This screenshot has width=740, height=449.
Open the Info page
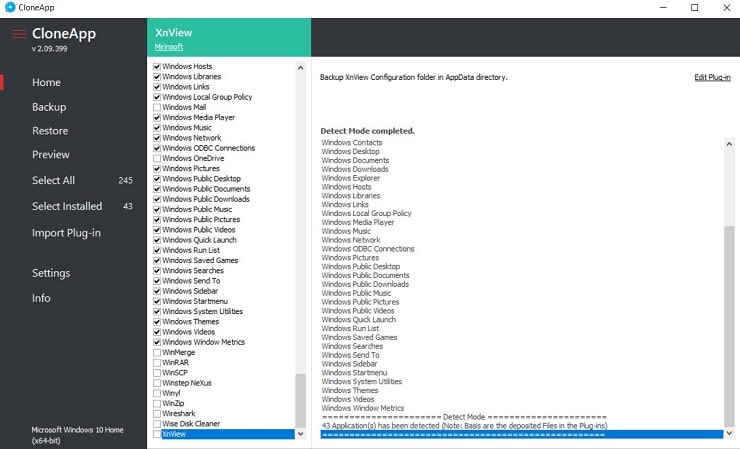[41, 298]
